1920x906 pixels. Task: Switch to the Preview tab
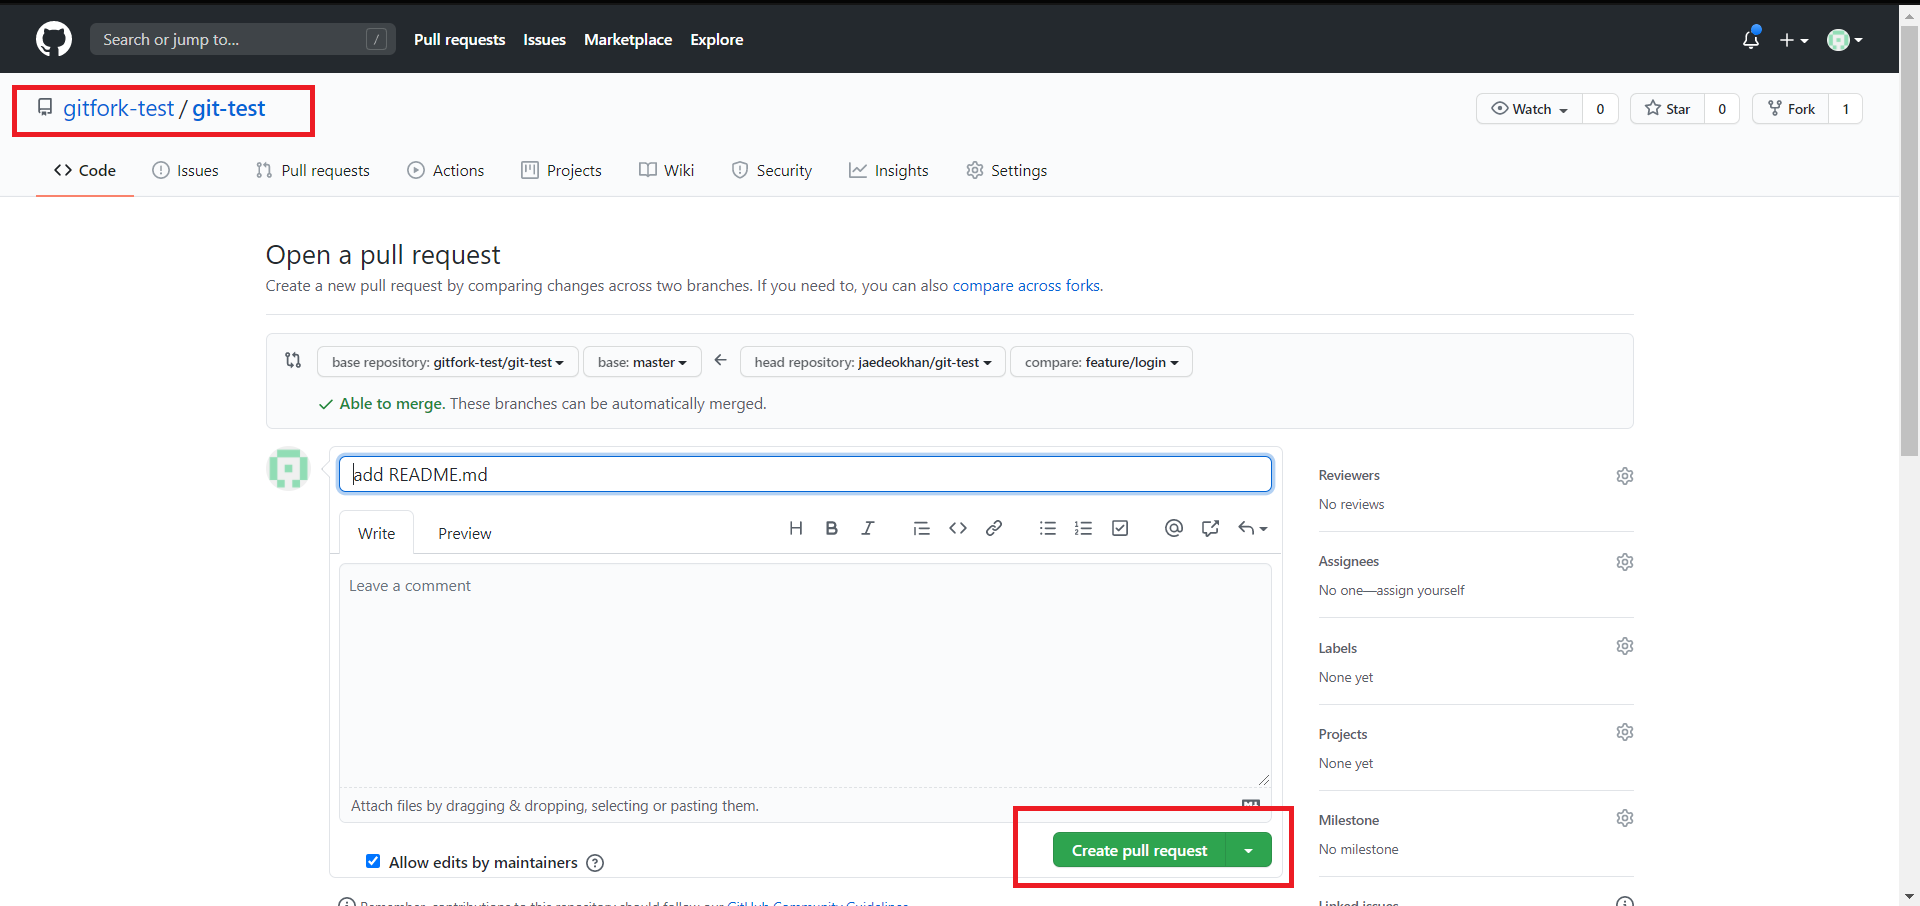[x=465, y=533]
